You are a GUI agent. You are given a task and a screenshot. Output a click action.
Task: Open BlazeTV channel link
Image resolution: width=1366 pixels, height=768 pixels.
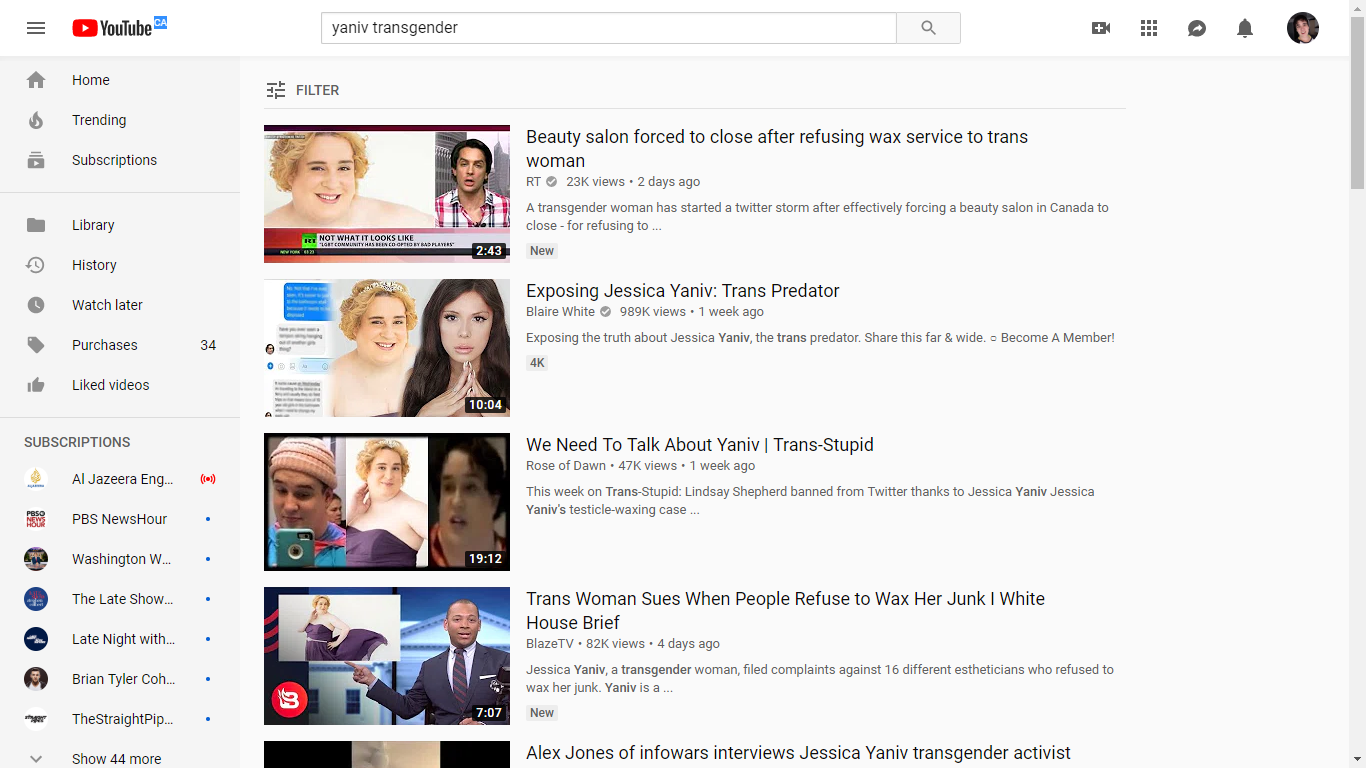coord(550,644)
